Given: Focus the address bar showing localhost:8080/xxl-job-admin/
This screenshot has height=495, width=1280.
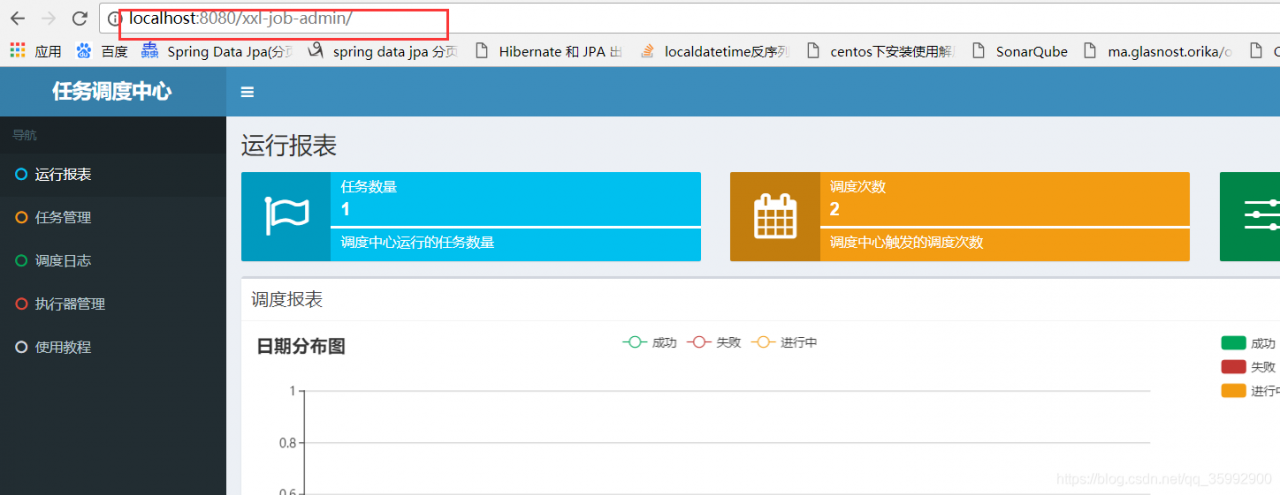Looking at the screenshot, I should 690,19.
